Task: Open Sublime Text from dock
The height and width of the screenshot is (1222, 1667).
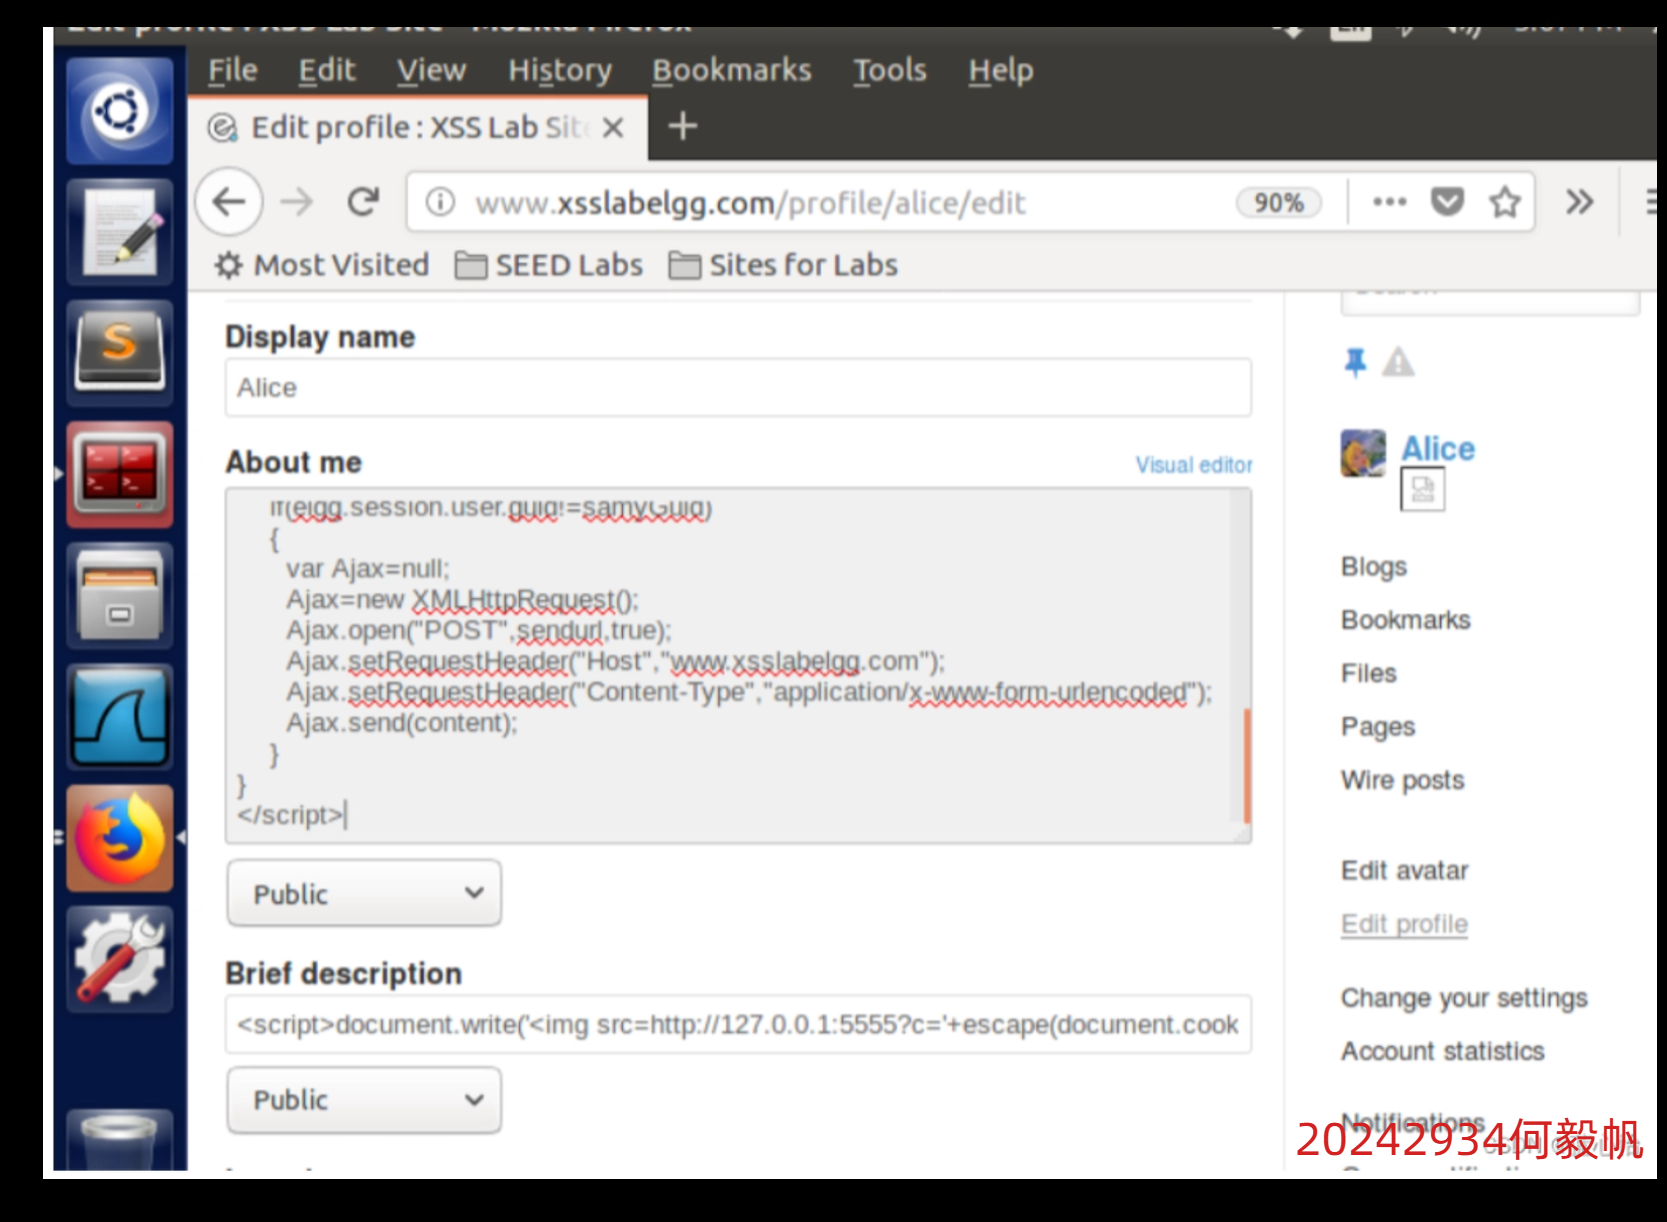Action: (x=120, y=353)
